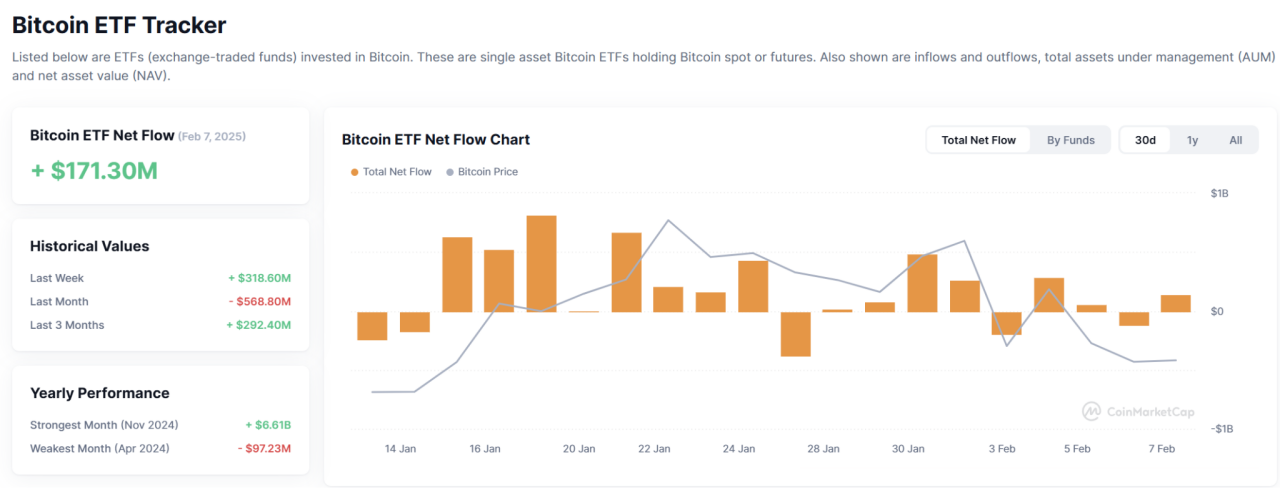The height and width of the screenshot is (488, 1280).
Task: Toggle the Total Net Flow legend dot
Action: click(354, 172)
